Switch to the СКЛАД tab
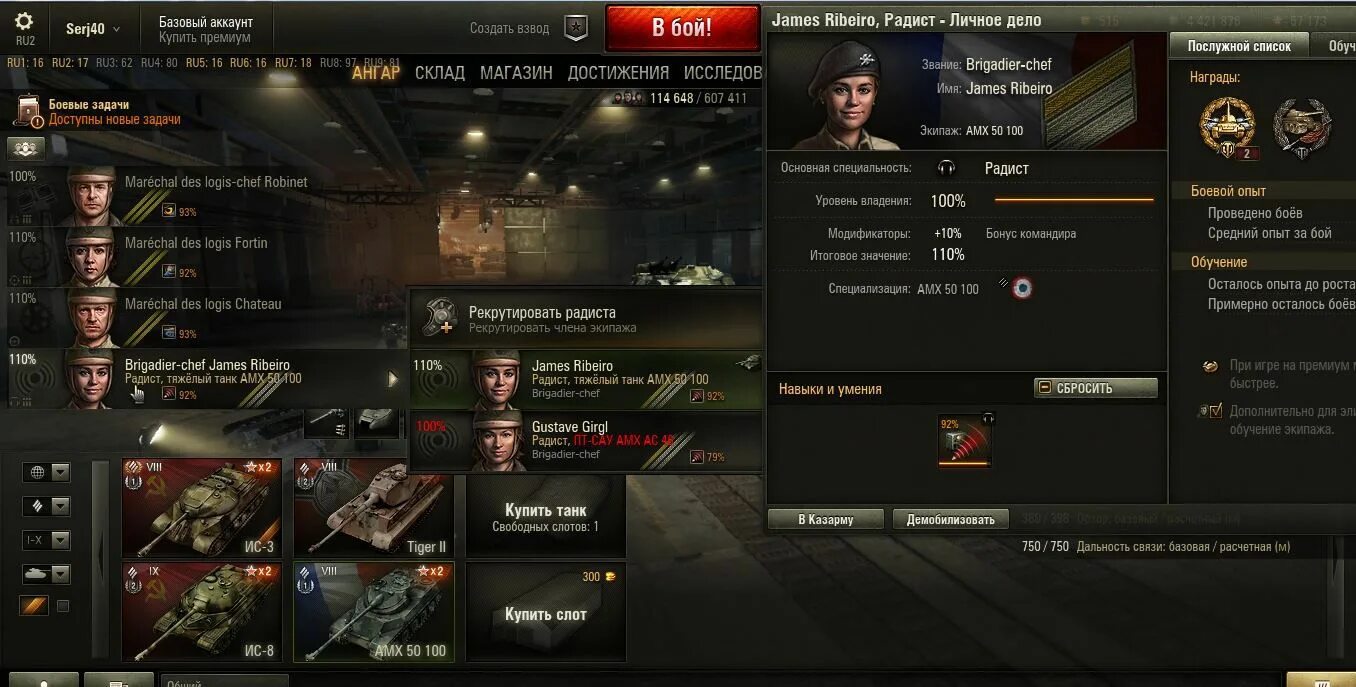The height and width of the screenshot is (687, 1356). click(x=440, y=72)
